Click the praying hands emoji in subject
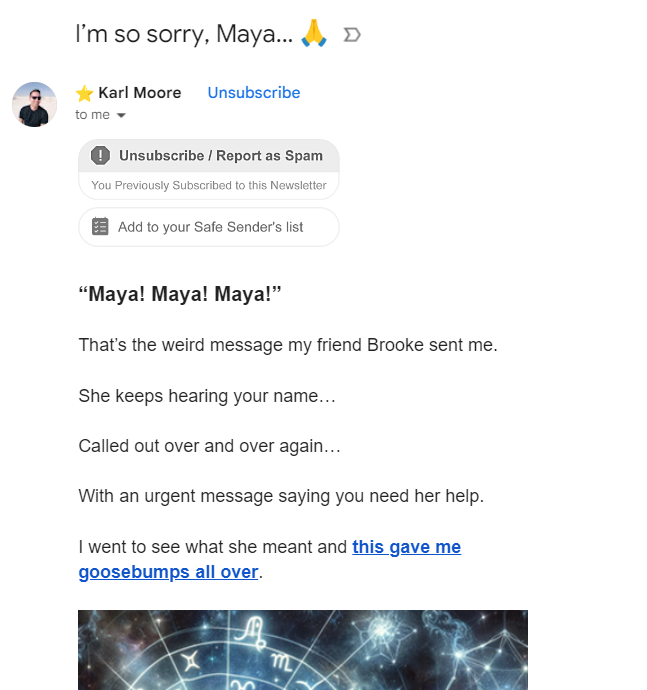 pos(314,34)
